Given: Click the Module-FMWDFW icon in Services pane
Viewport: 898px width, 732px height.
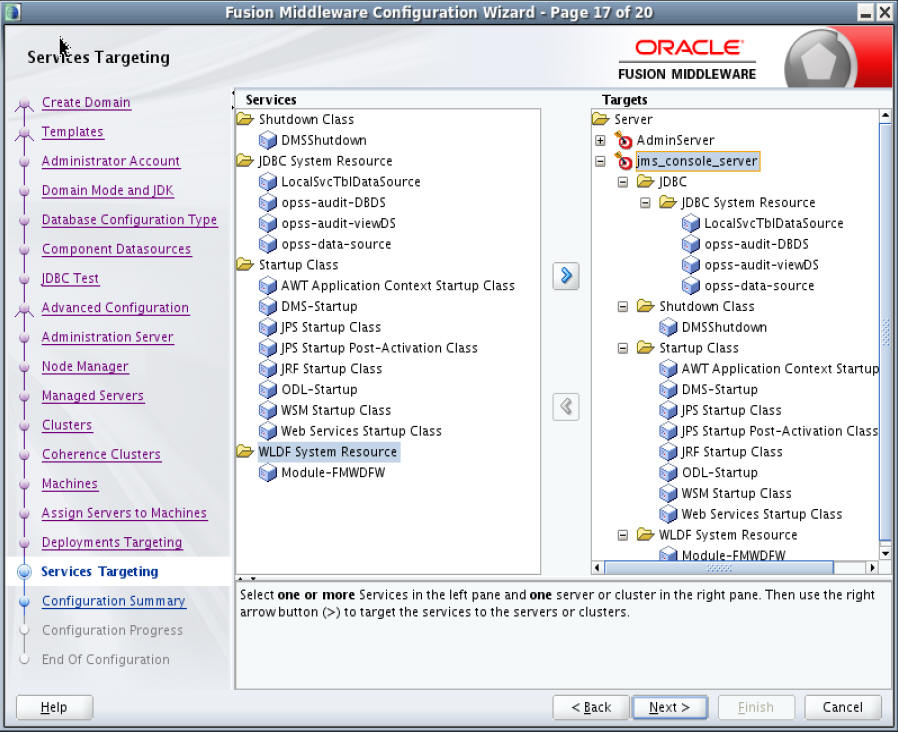Looking at the screenshot, I should tap(267, 473).
